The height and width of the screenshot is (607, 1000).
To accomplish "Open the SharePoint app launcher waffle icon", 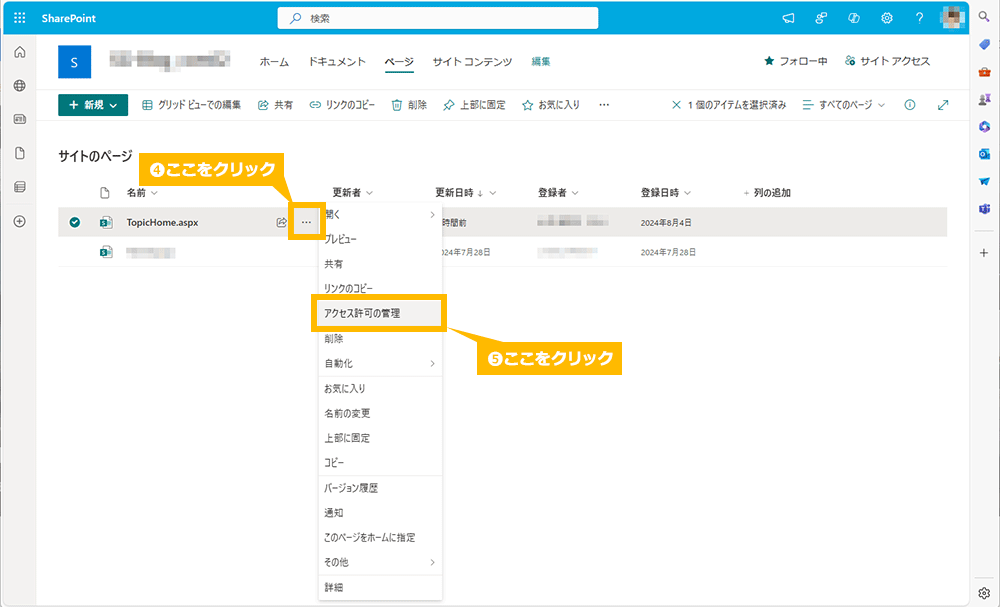I will pyautogui.click(x=20, y=18).
